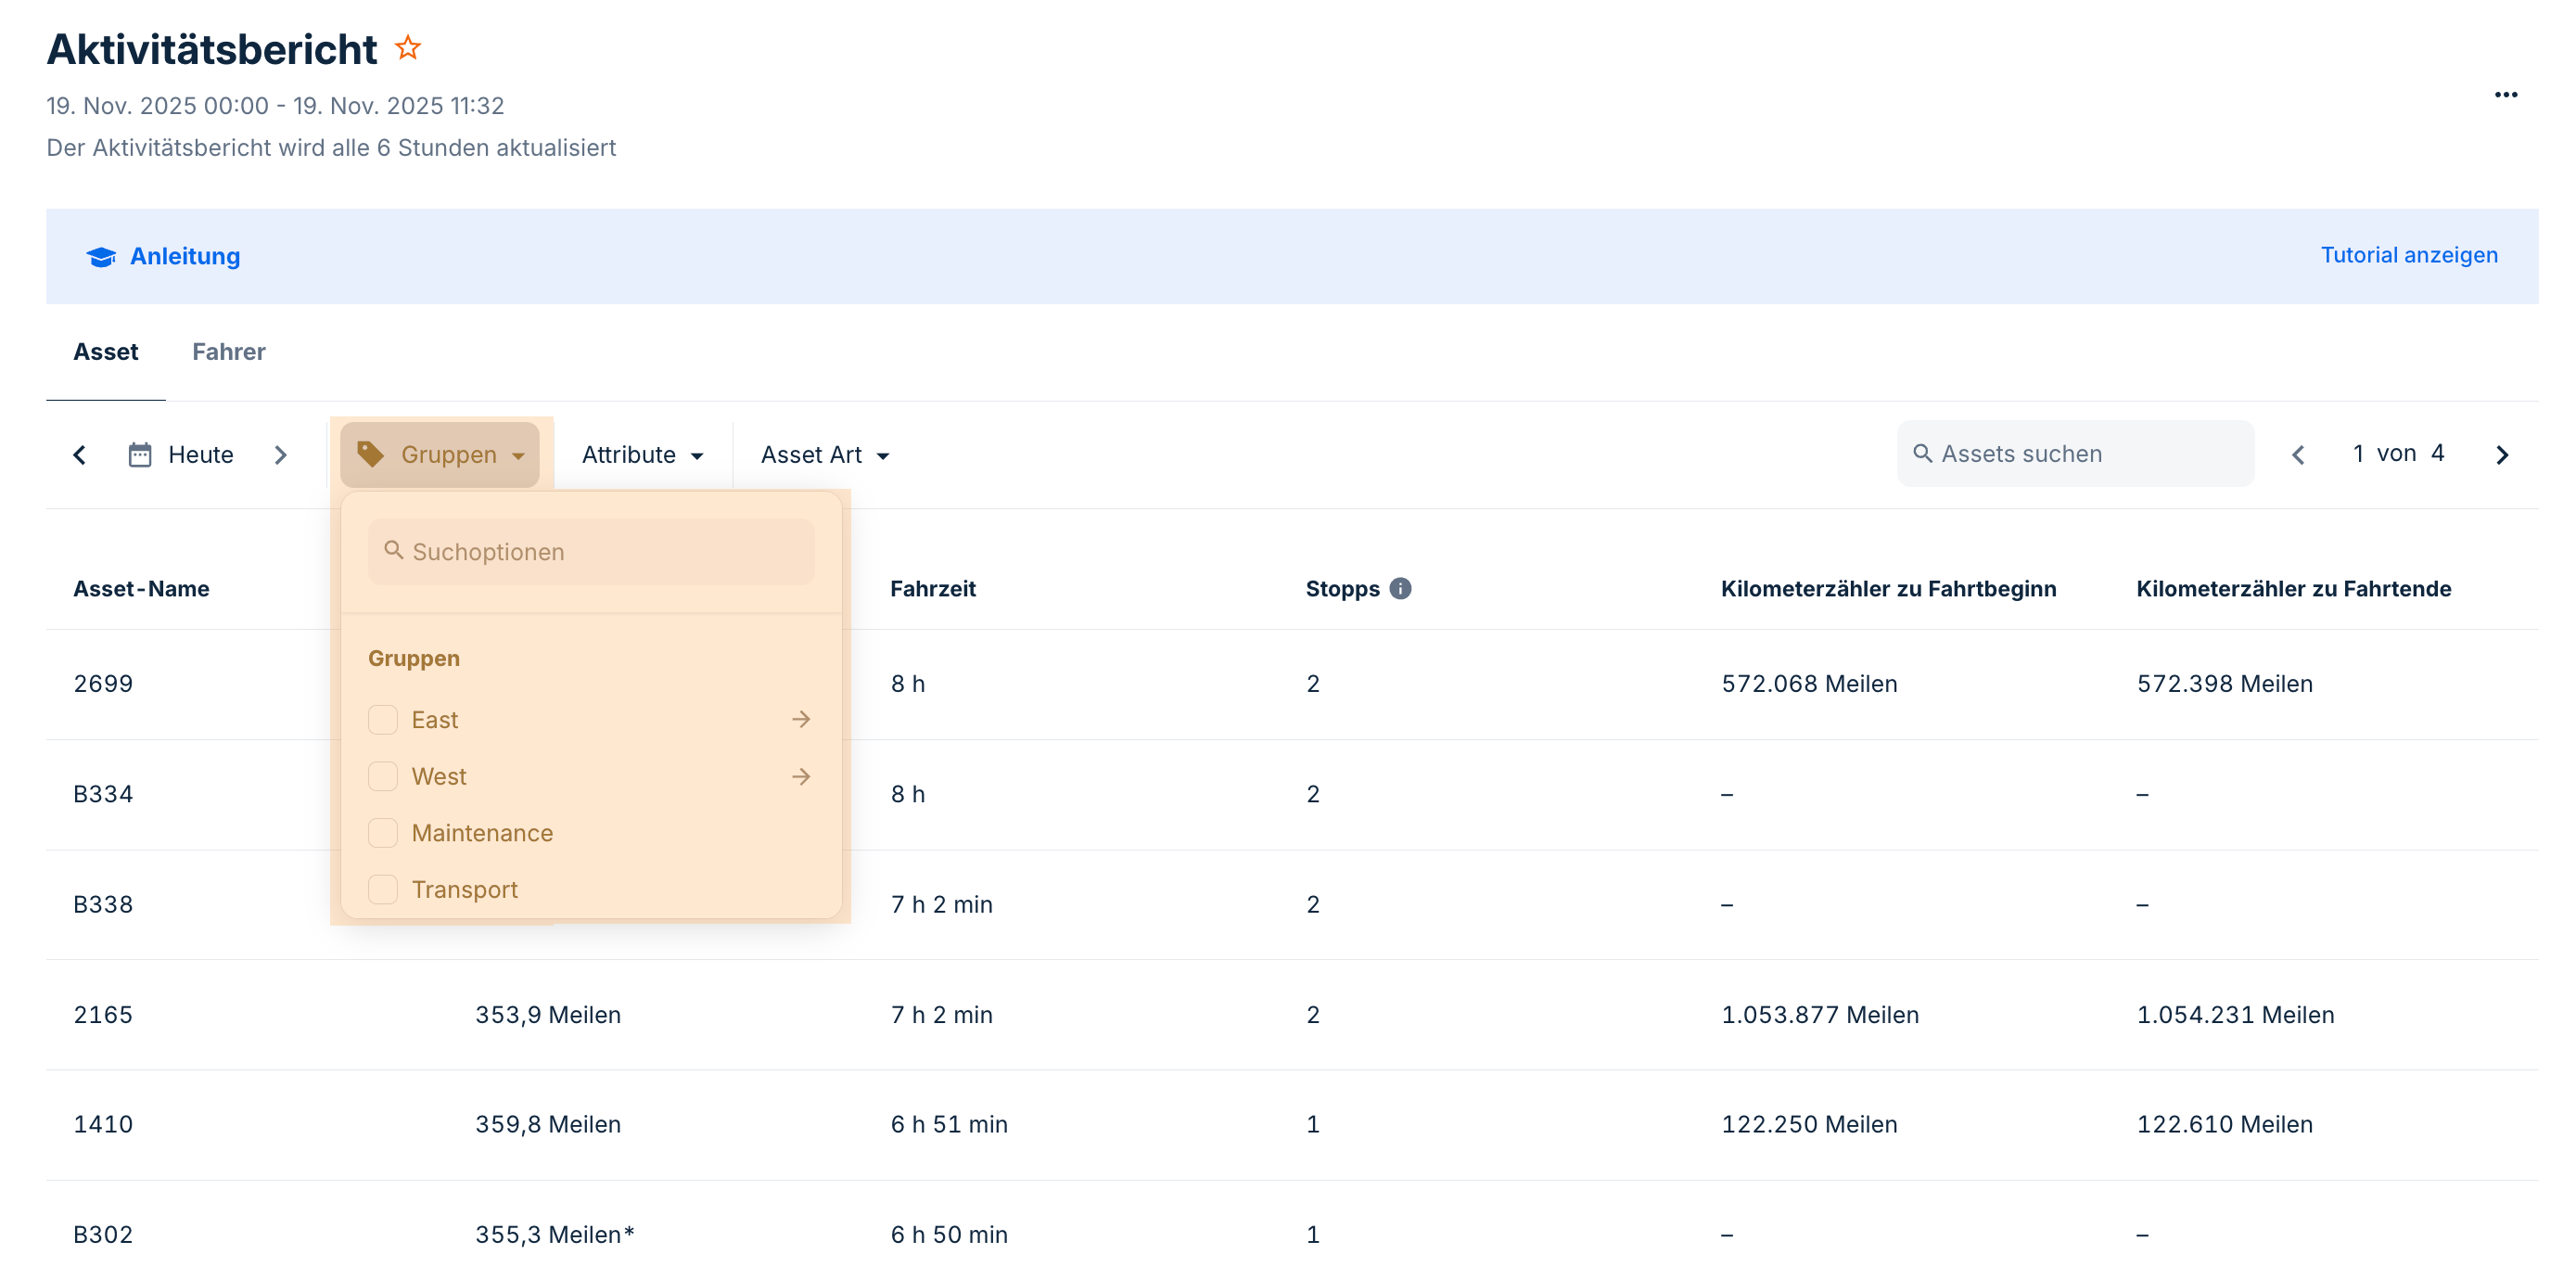Click the Tutorial anzeigen link
This screenshot has width=2576, height=1267.
pos(2408,255)
